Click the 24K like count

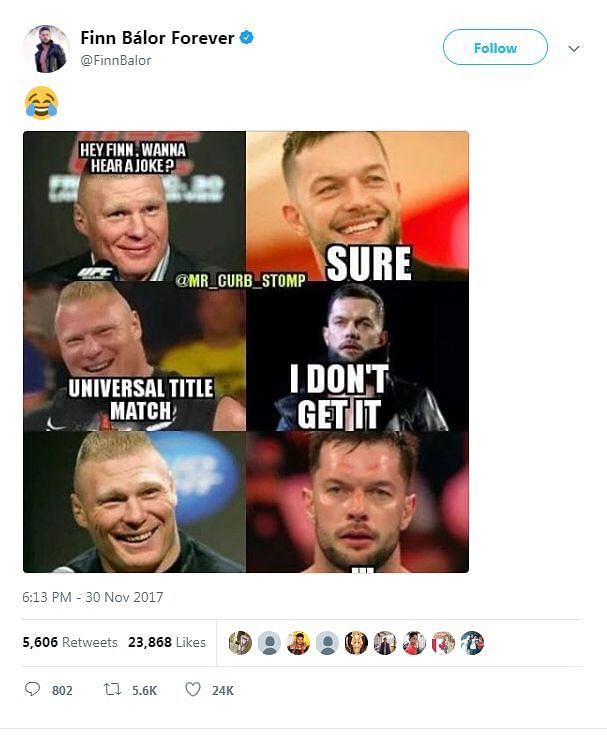pos(222,690)
